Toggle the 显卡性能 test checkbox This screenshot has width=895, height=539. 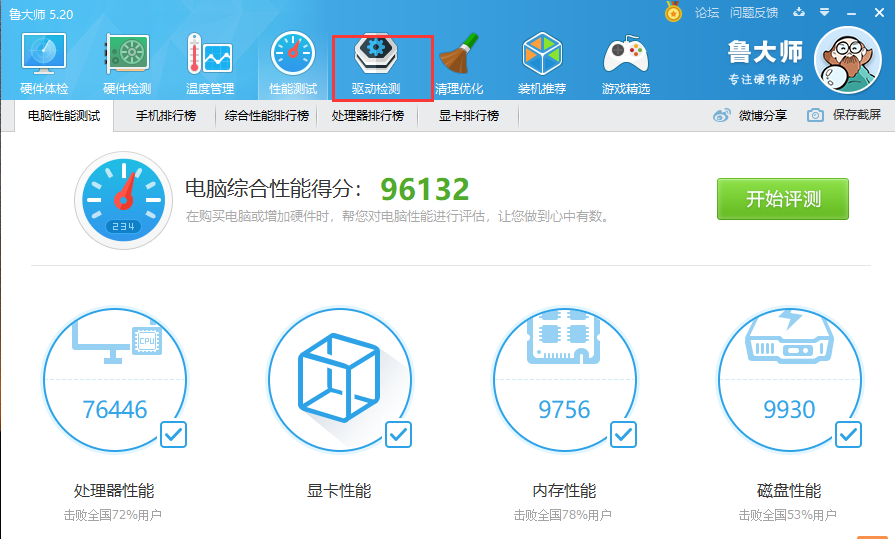click(x=398, y=434)
